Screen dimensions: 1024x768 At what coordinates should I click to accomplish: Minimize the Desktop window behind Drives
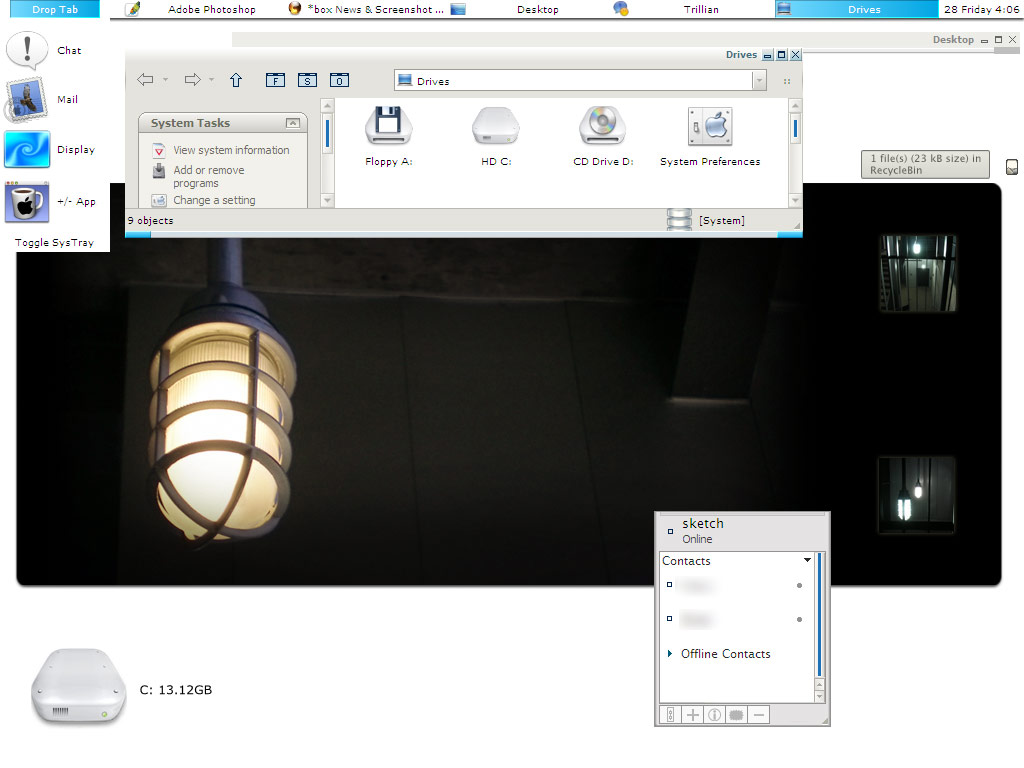click(984, 40)
